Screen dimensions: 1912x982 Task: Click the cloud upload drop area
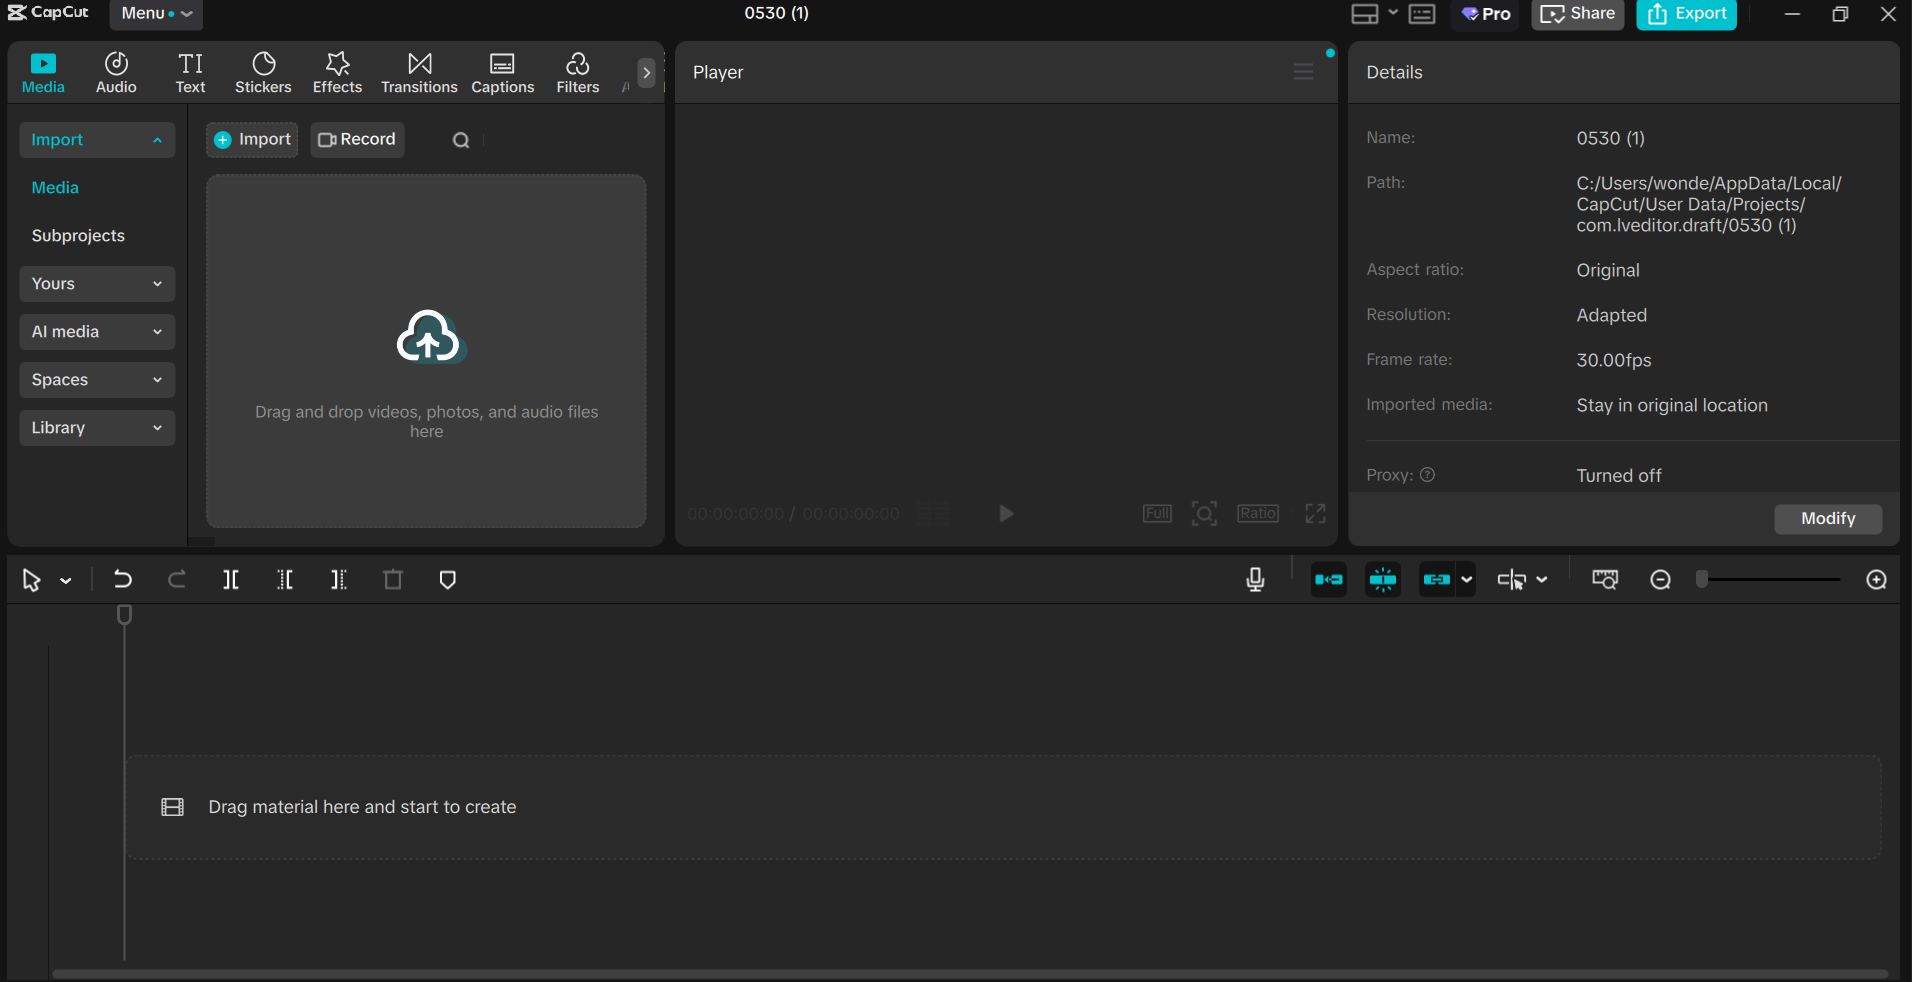426,351
